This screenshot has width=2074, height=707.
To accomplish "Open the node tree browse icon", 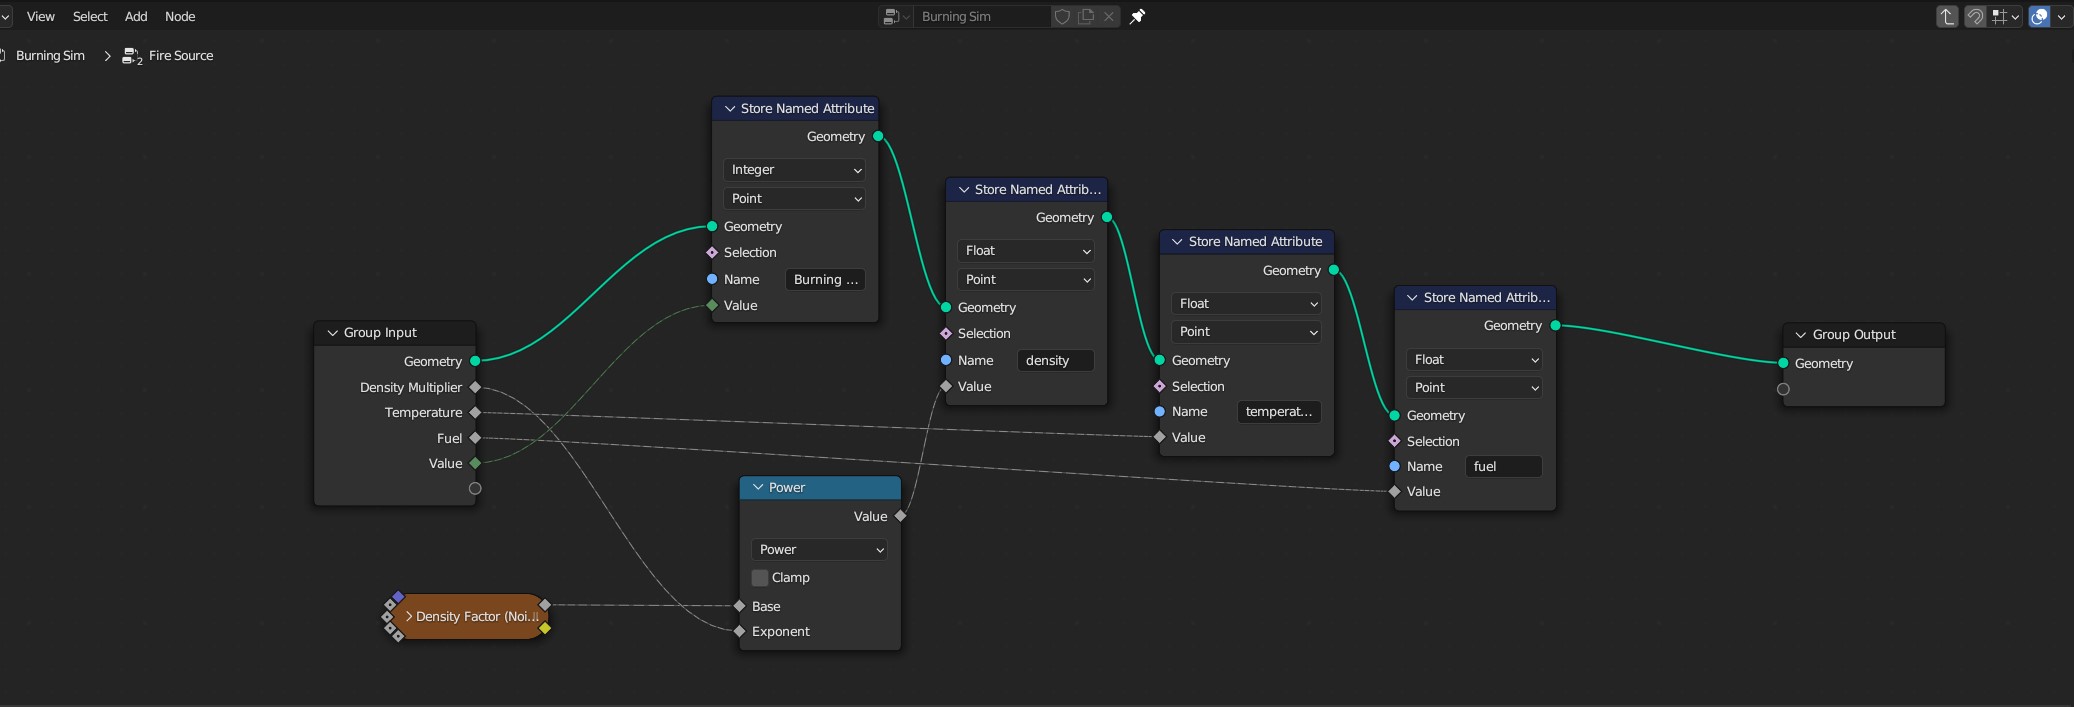I will click(896, 16).
